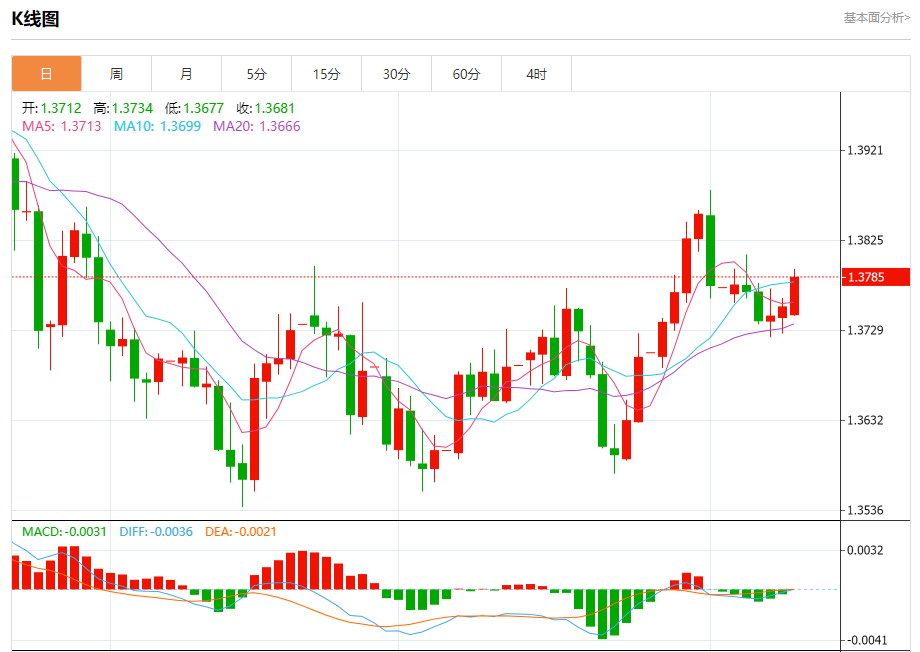Open the 60分 interval tab

coord(466,74)
